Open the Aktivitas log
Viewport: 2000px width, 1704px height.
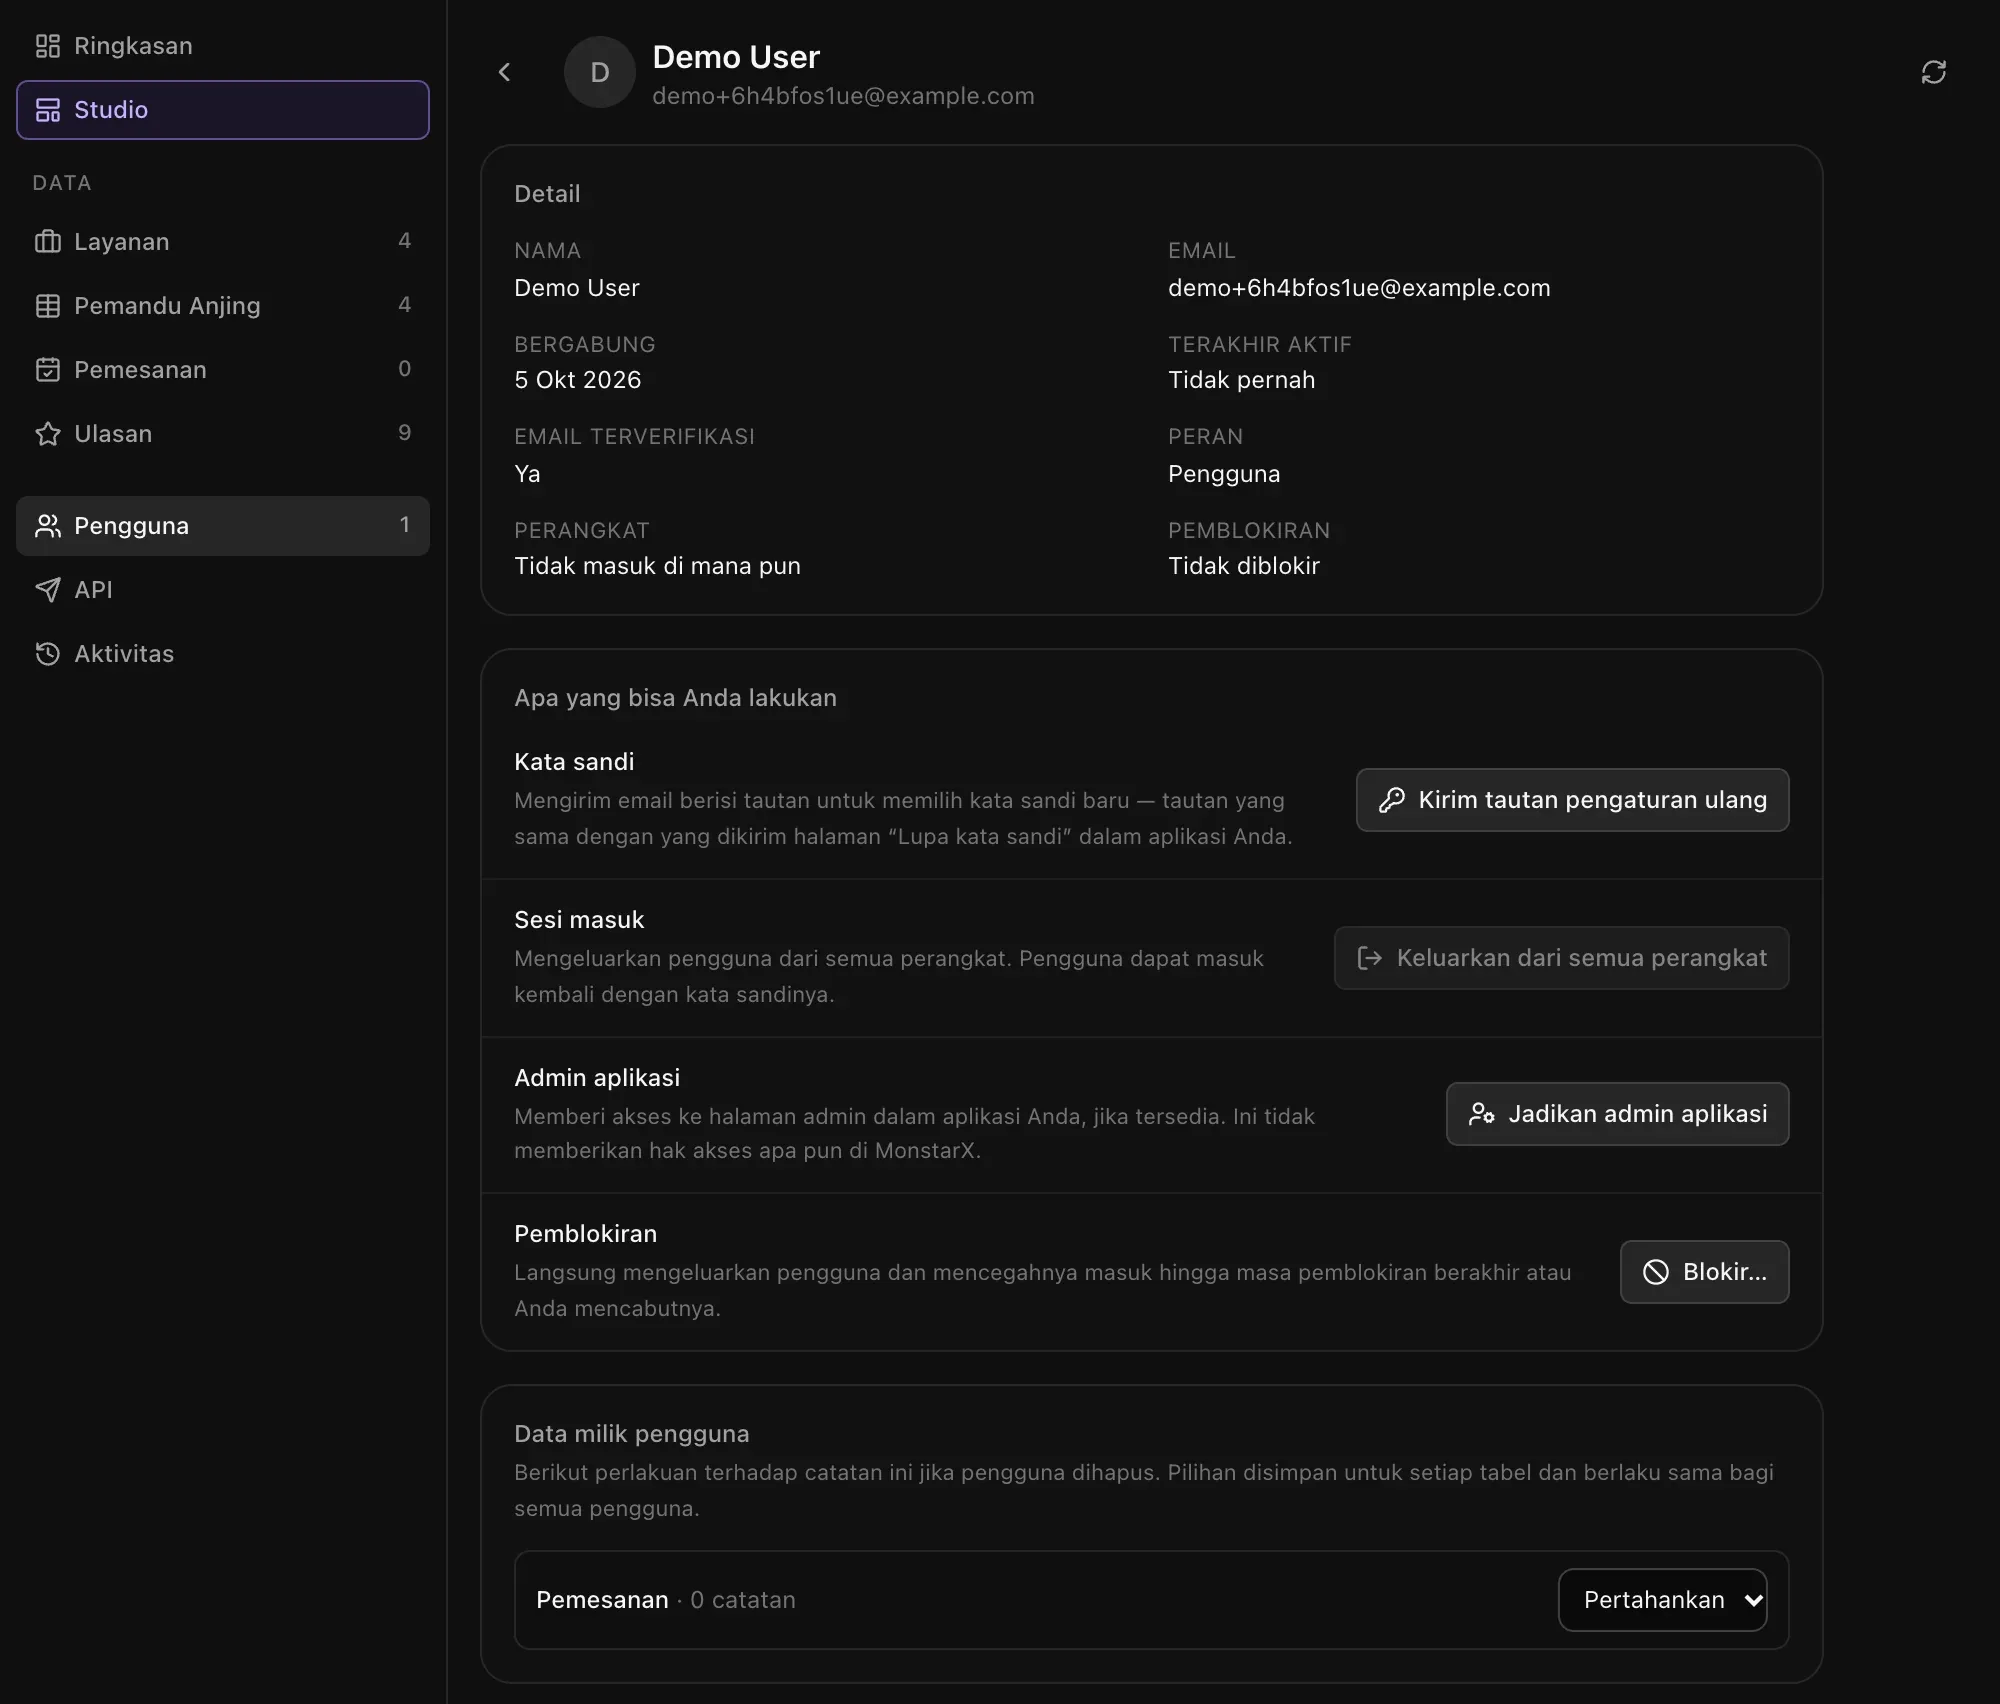click(223, 654)
